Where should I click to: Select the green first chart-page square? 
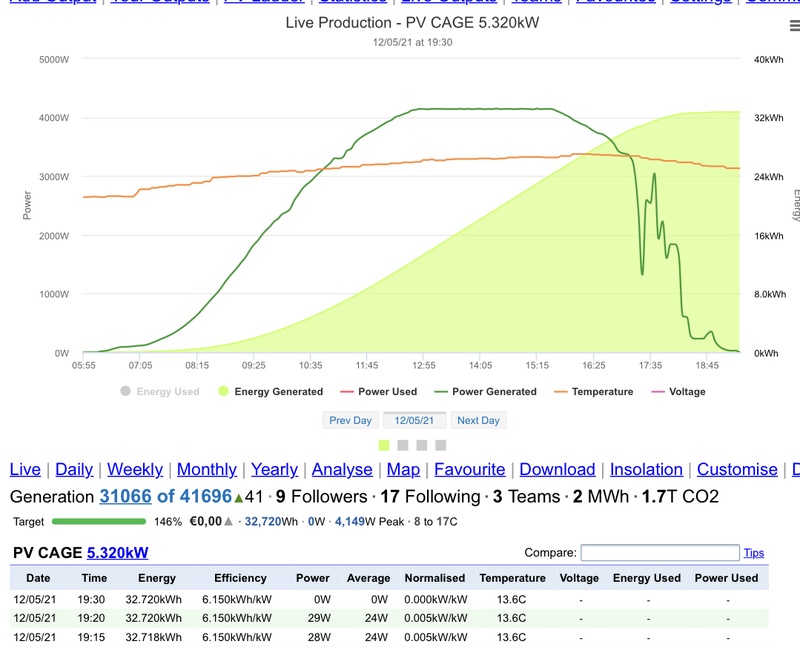[384, 445]
